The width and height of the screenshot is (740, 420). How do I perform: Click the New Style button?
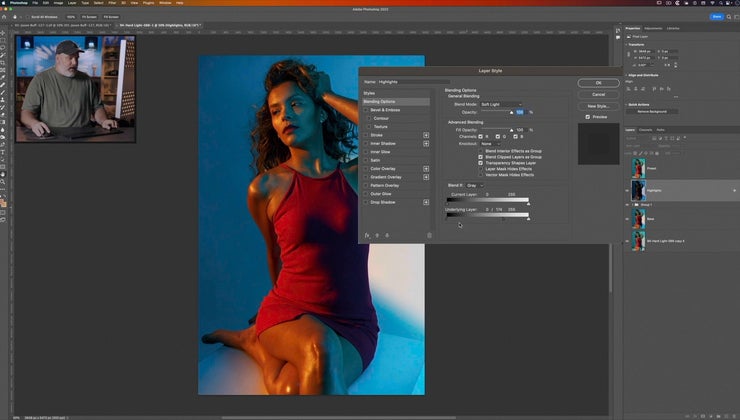(x=598, y=106)
